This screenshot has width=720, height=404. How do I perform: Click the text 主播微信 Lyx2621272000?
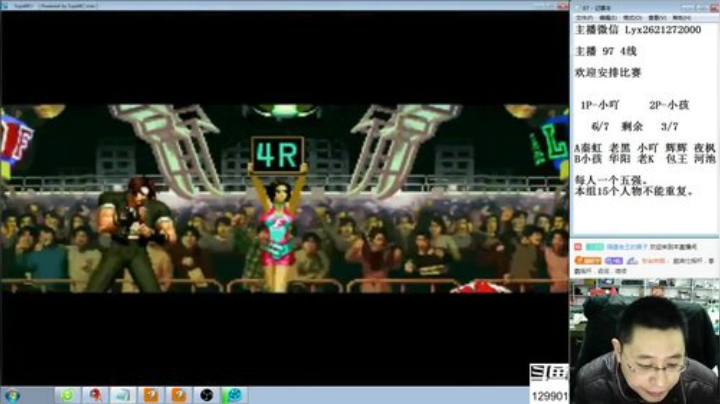point(638,30)
